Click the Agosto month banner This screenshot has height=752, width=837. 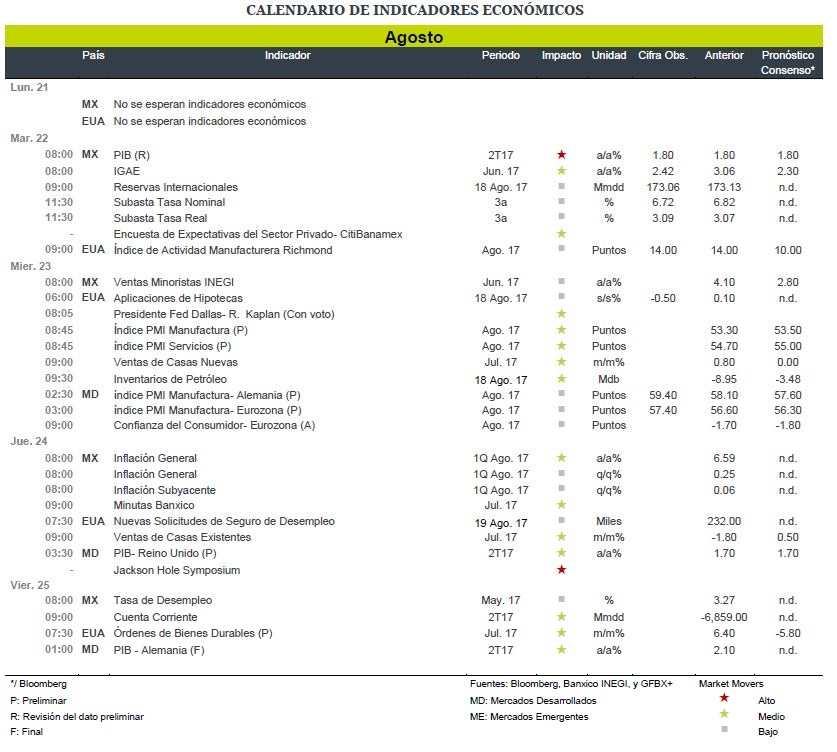414,37
